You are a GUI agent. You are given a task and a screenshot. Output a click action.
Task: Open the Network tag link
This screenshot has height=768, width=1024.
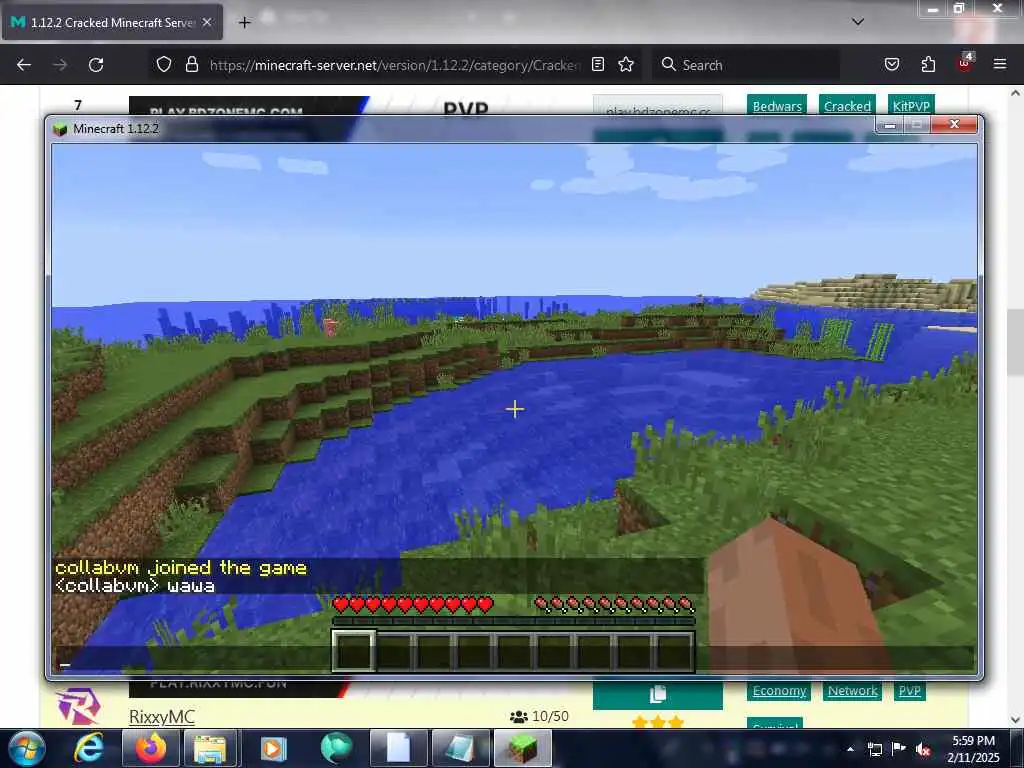click(x=853, y=690)
